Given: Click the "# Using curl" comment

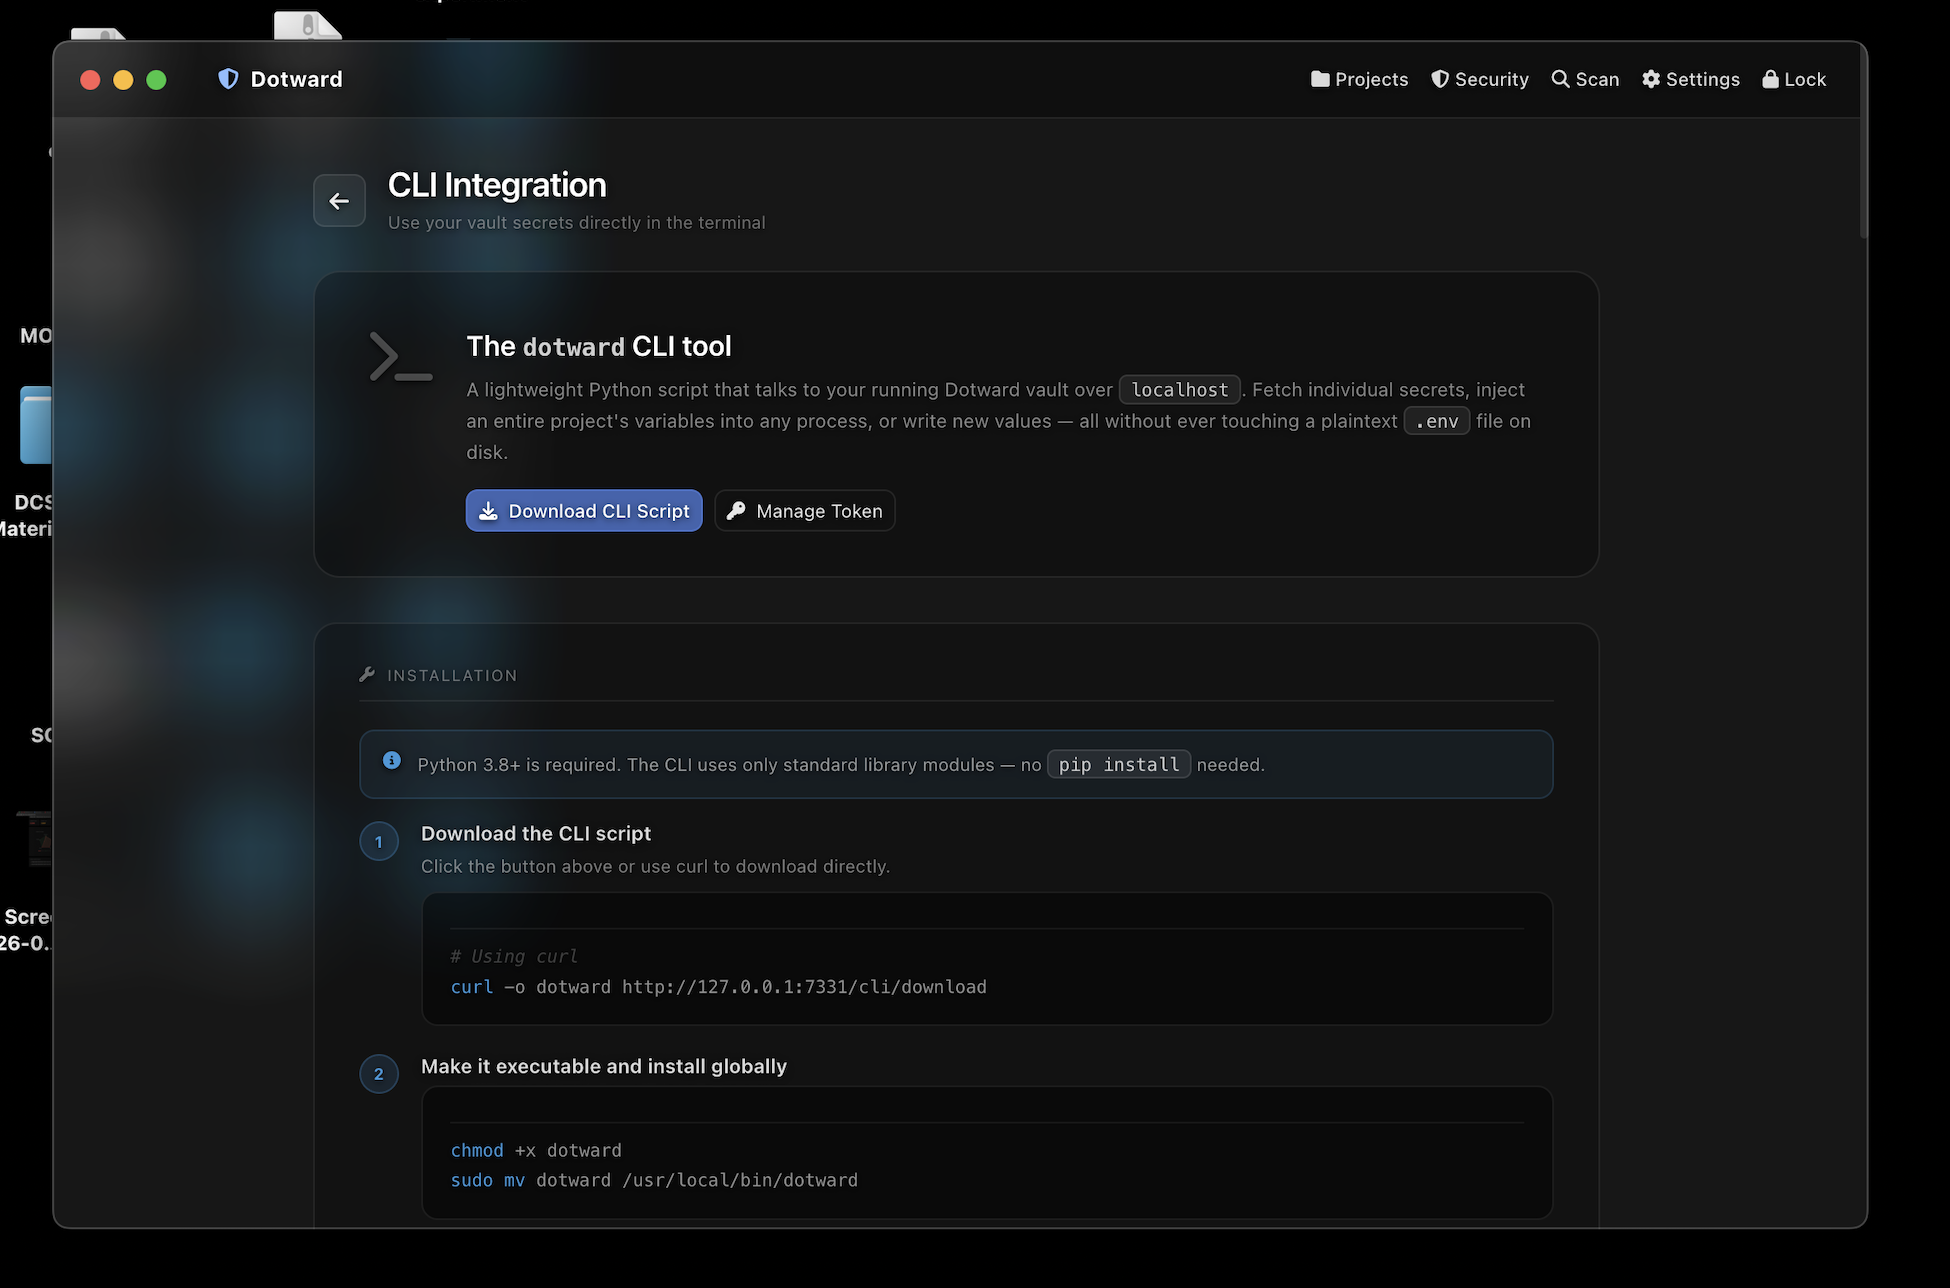Looking at the screenshot, I should pos(514,957).
